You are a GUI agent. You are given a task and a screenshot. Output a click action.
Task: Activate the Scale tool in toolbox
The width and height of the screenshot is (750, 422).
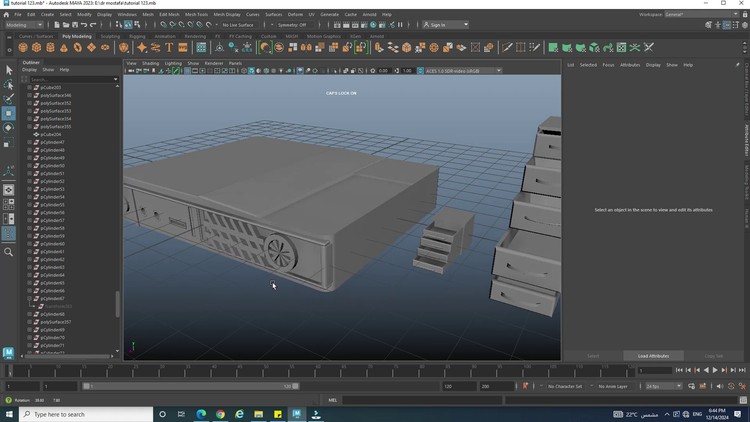9,143
